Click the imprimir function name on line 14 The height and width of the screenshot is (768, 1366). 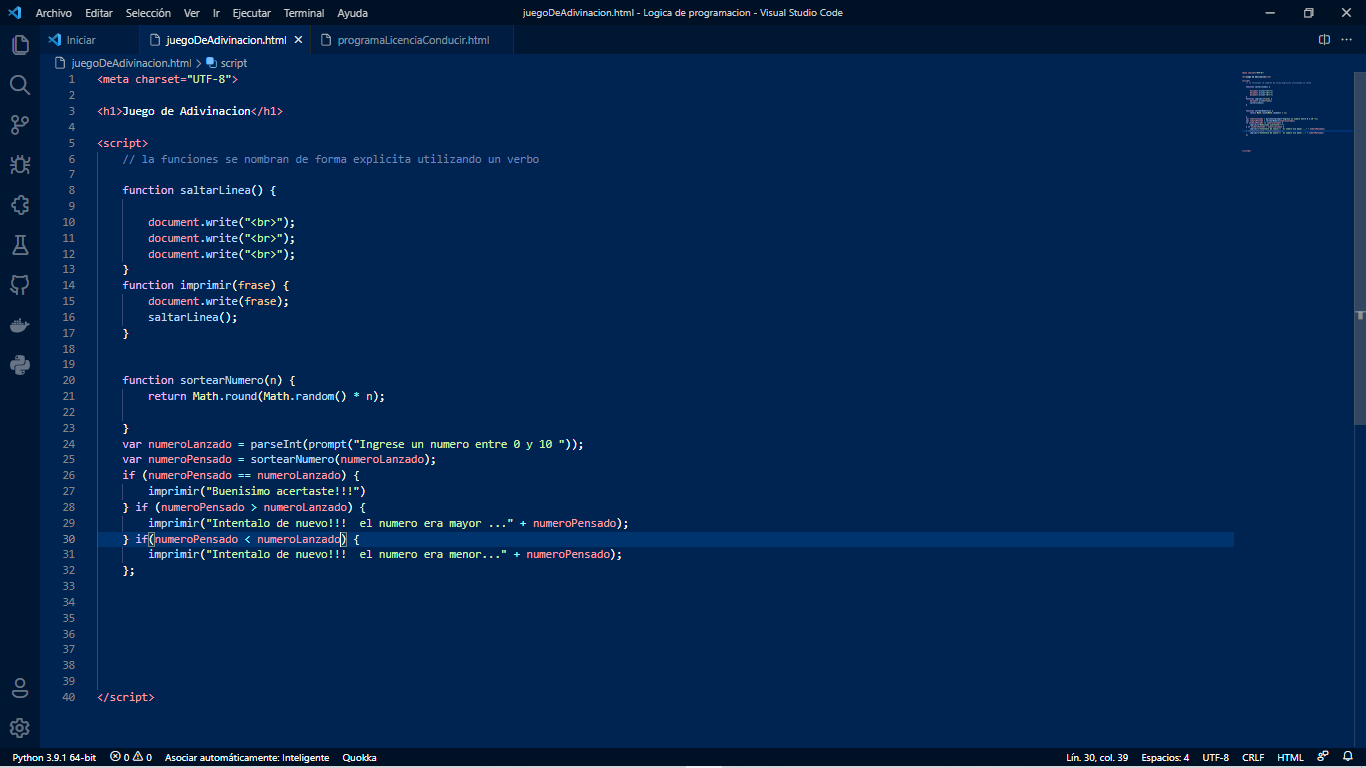pyautogui.click(x=205, y=285)
